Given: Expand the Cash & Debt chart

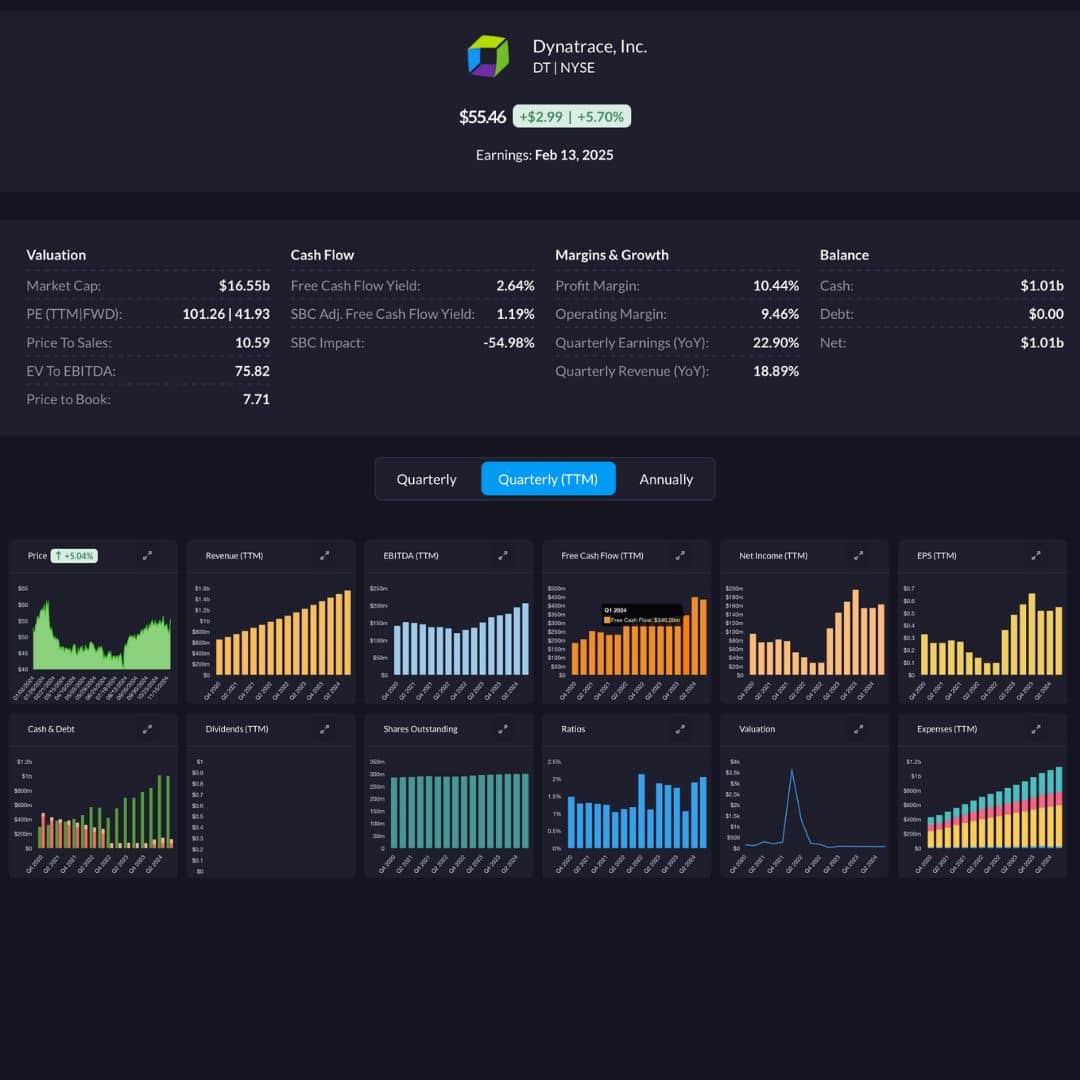Looking at the screenshot, I should click(147, 729).
